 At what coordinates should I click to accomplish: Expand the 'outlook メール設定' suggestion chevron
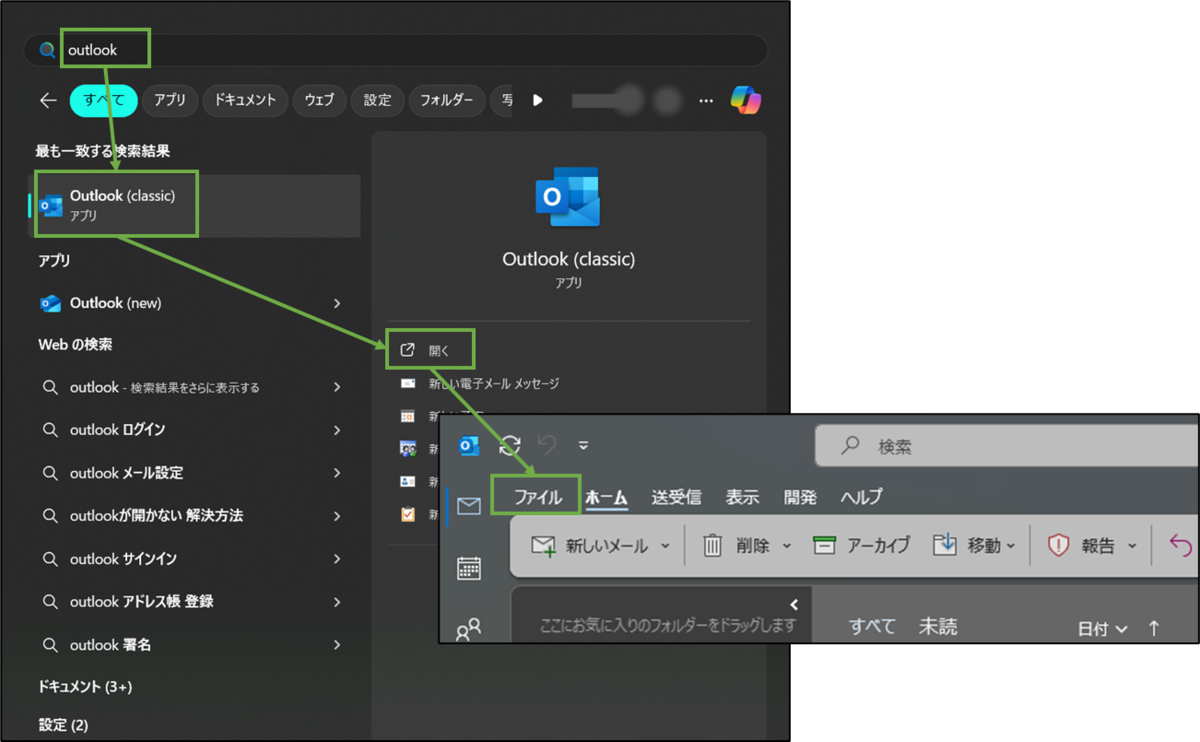coord(337,473)
